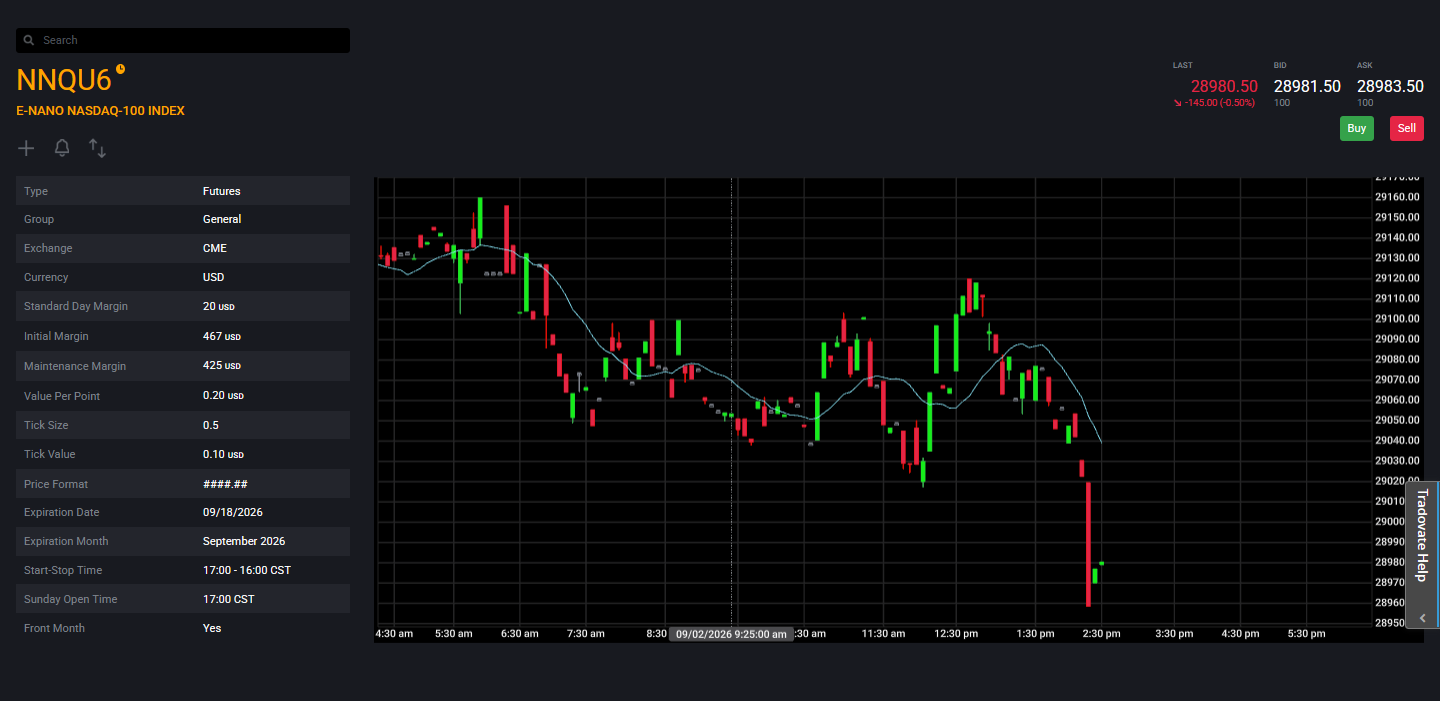The height and width of the screenshot is (701, 1440).
Task: Click the Type row value Futures
Action: coord(221,191)
